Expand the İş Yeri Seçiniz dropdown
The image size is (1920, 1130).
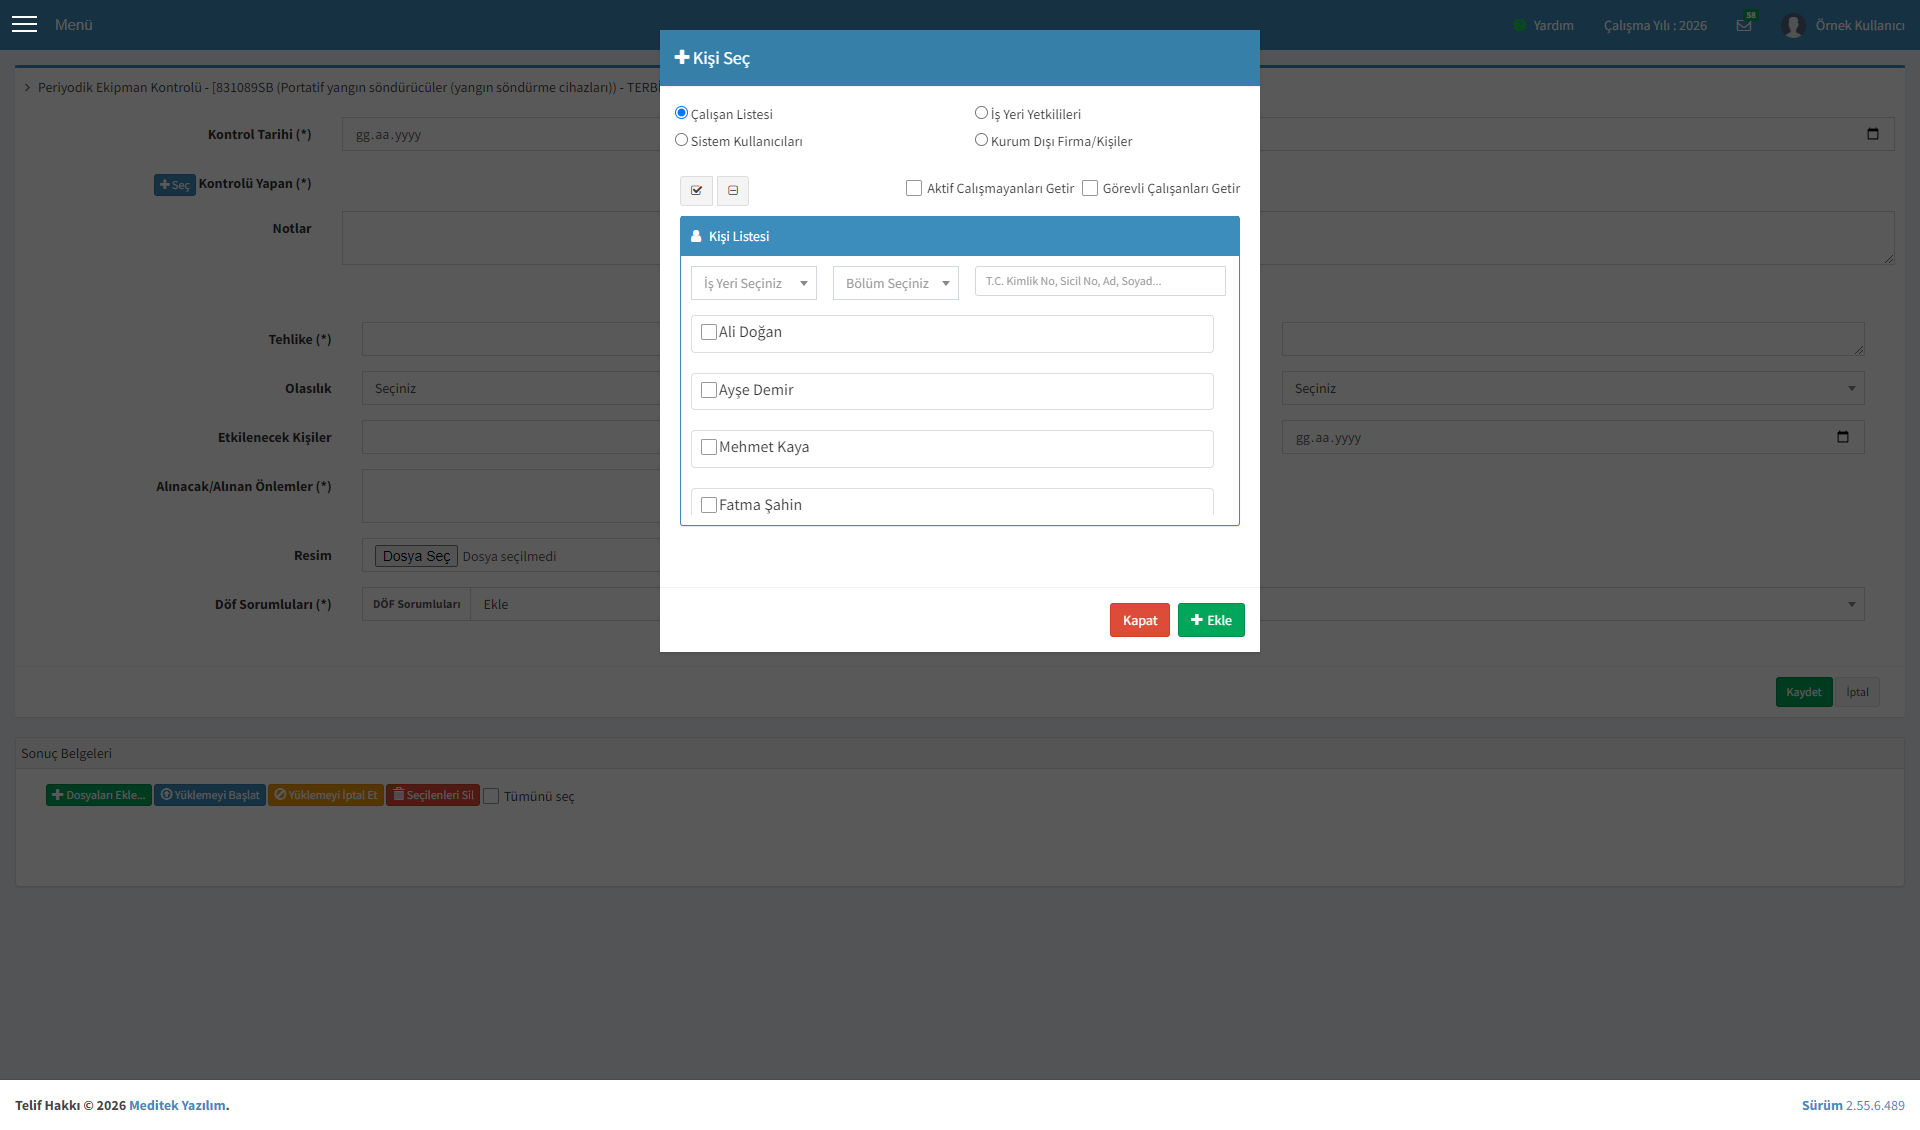[754, 283]
